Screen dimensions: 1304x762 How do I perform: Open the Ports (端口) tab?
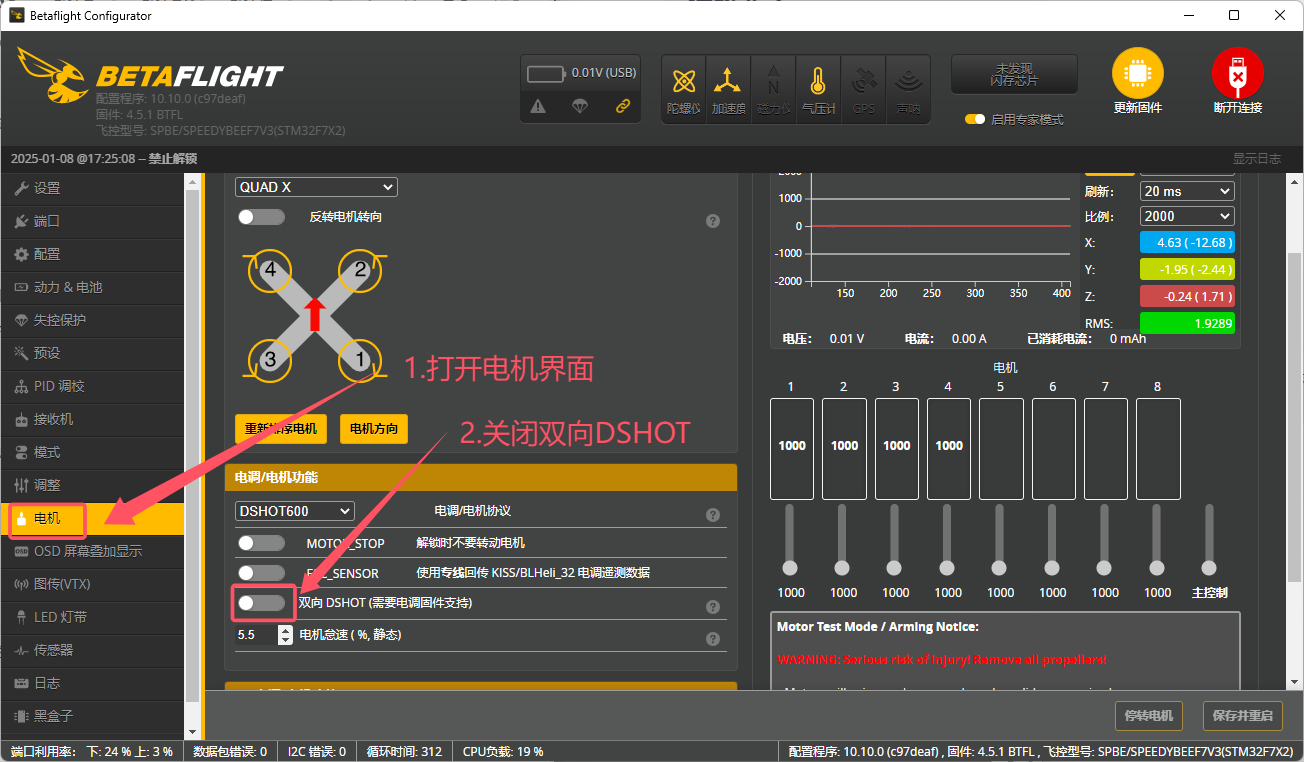click(x=92, y=221)
